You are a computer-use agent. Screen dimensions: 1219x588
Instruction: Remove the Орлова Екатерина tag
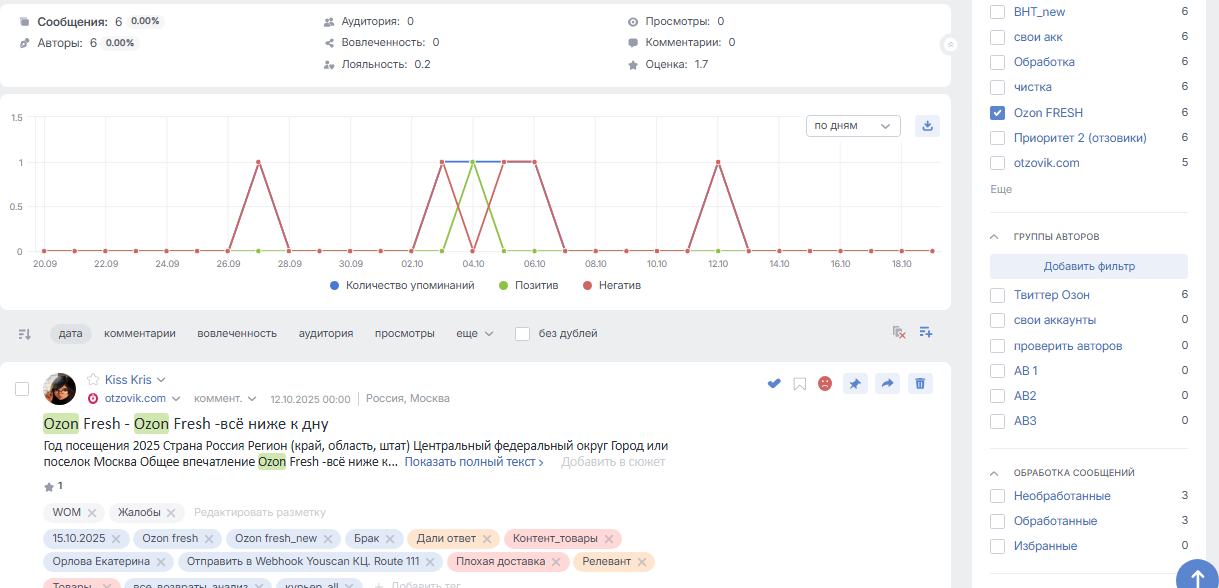pos(160,562)
